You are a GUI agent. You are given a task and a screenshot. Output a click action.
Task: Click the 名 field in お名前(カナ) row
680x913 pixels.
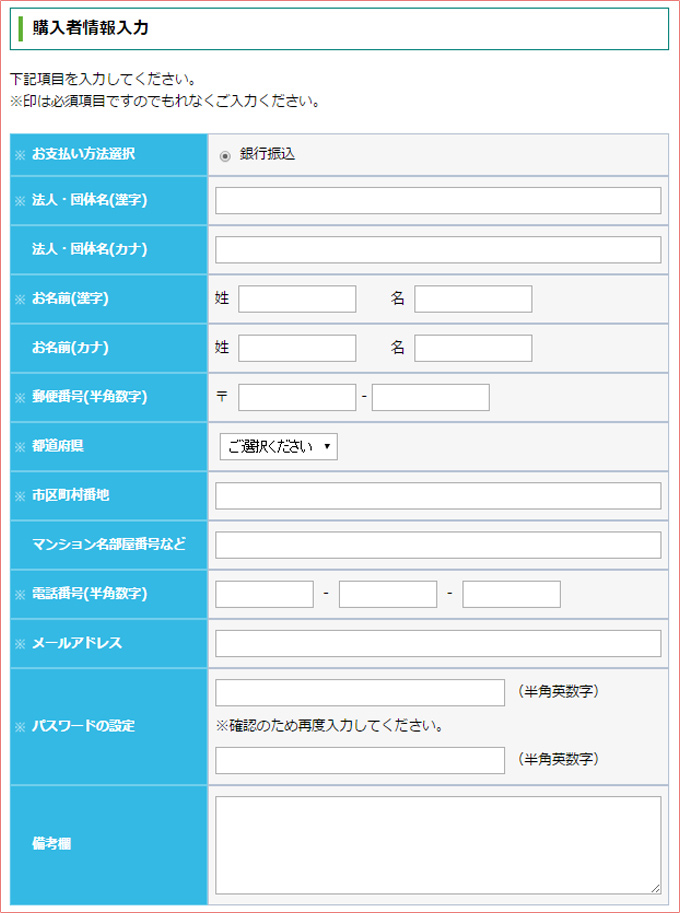click(x=473, y=348)
